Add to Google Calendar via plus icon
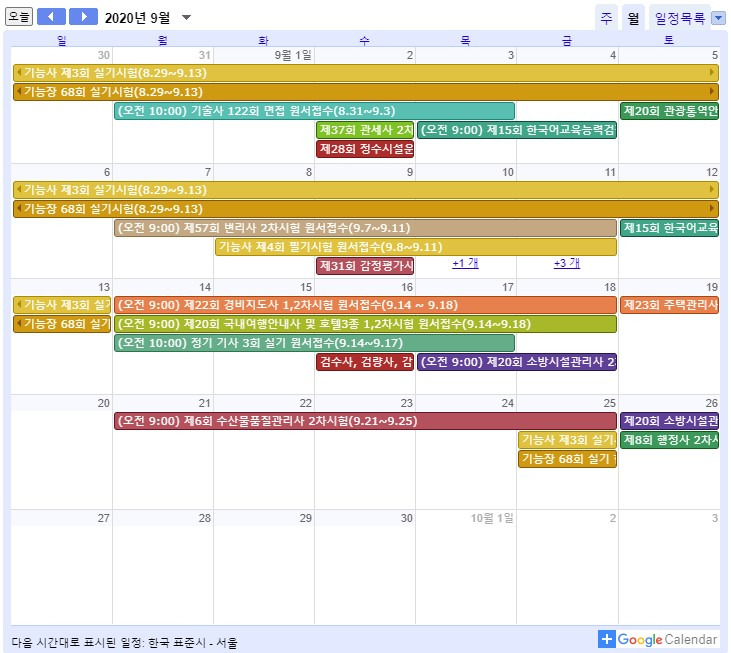This screenshot has height=653, width=731. (607, 639)
